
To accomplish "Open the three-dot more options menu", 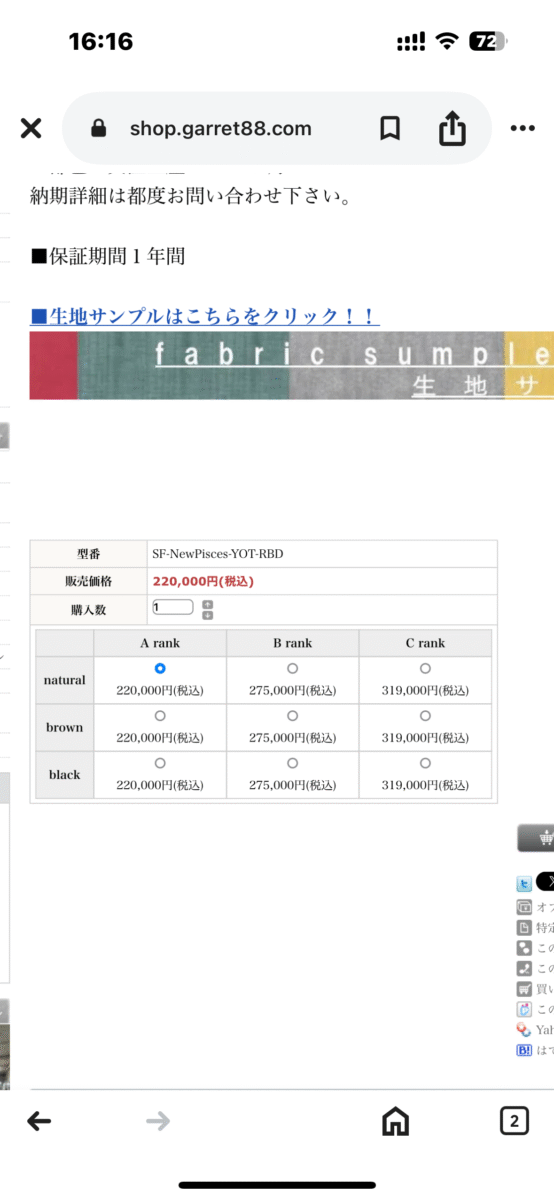I will point(523,128).
